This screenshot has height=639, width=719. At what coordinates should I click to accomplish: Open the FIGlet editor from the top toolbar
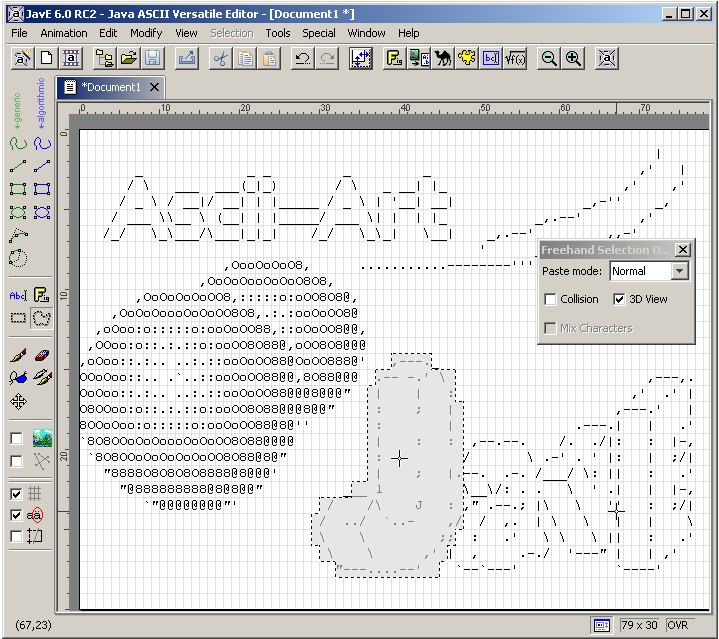pos(394,58)
